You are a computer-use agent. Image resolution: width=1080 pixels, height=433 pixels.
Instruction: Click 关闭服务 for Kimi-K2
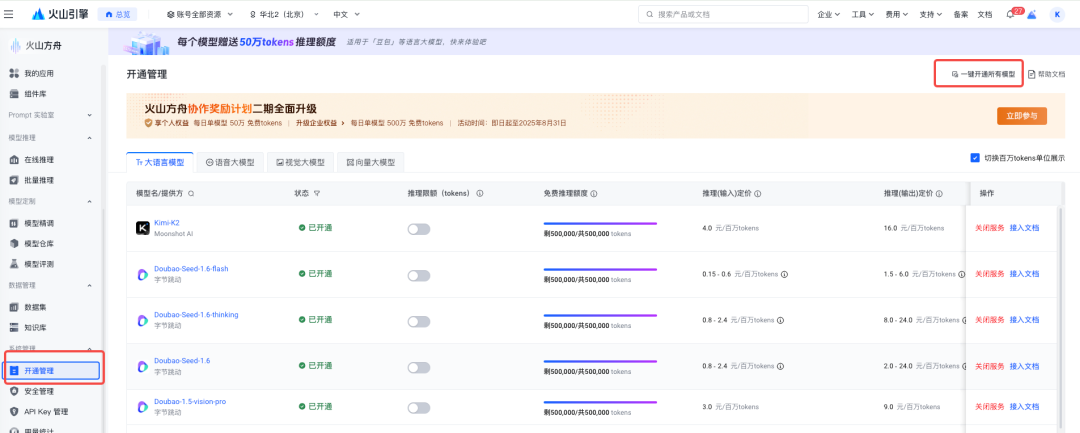pyautogui.click(x=990, y=228)
